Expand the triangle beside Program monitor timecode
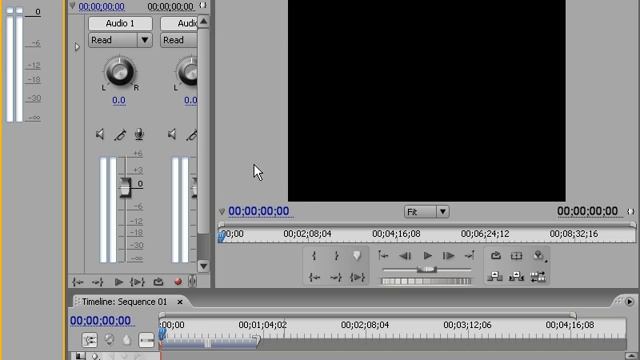 [222, 211]
